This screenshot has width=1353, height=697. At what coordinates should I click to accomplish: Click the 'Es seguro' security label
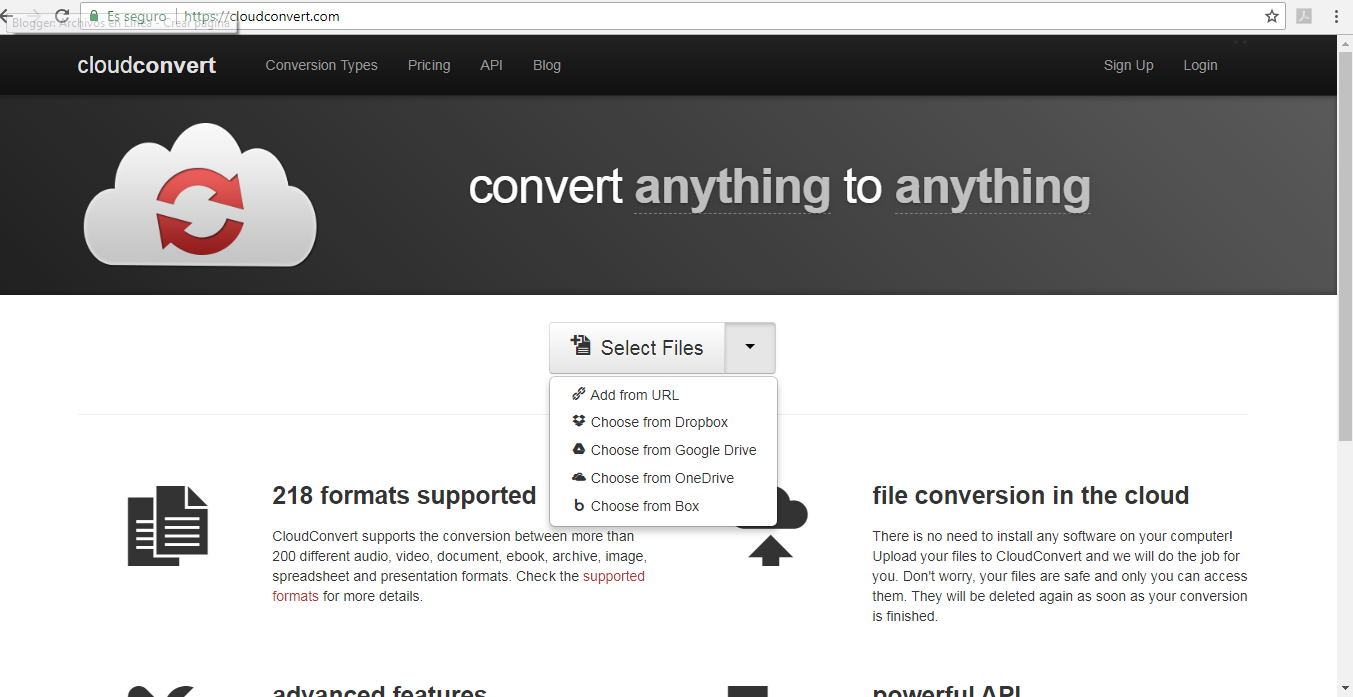point(137,16)
